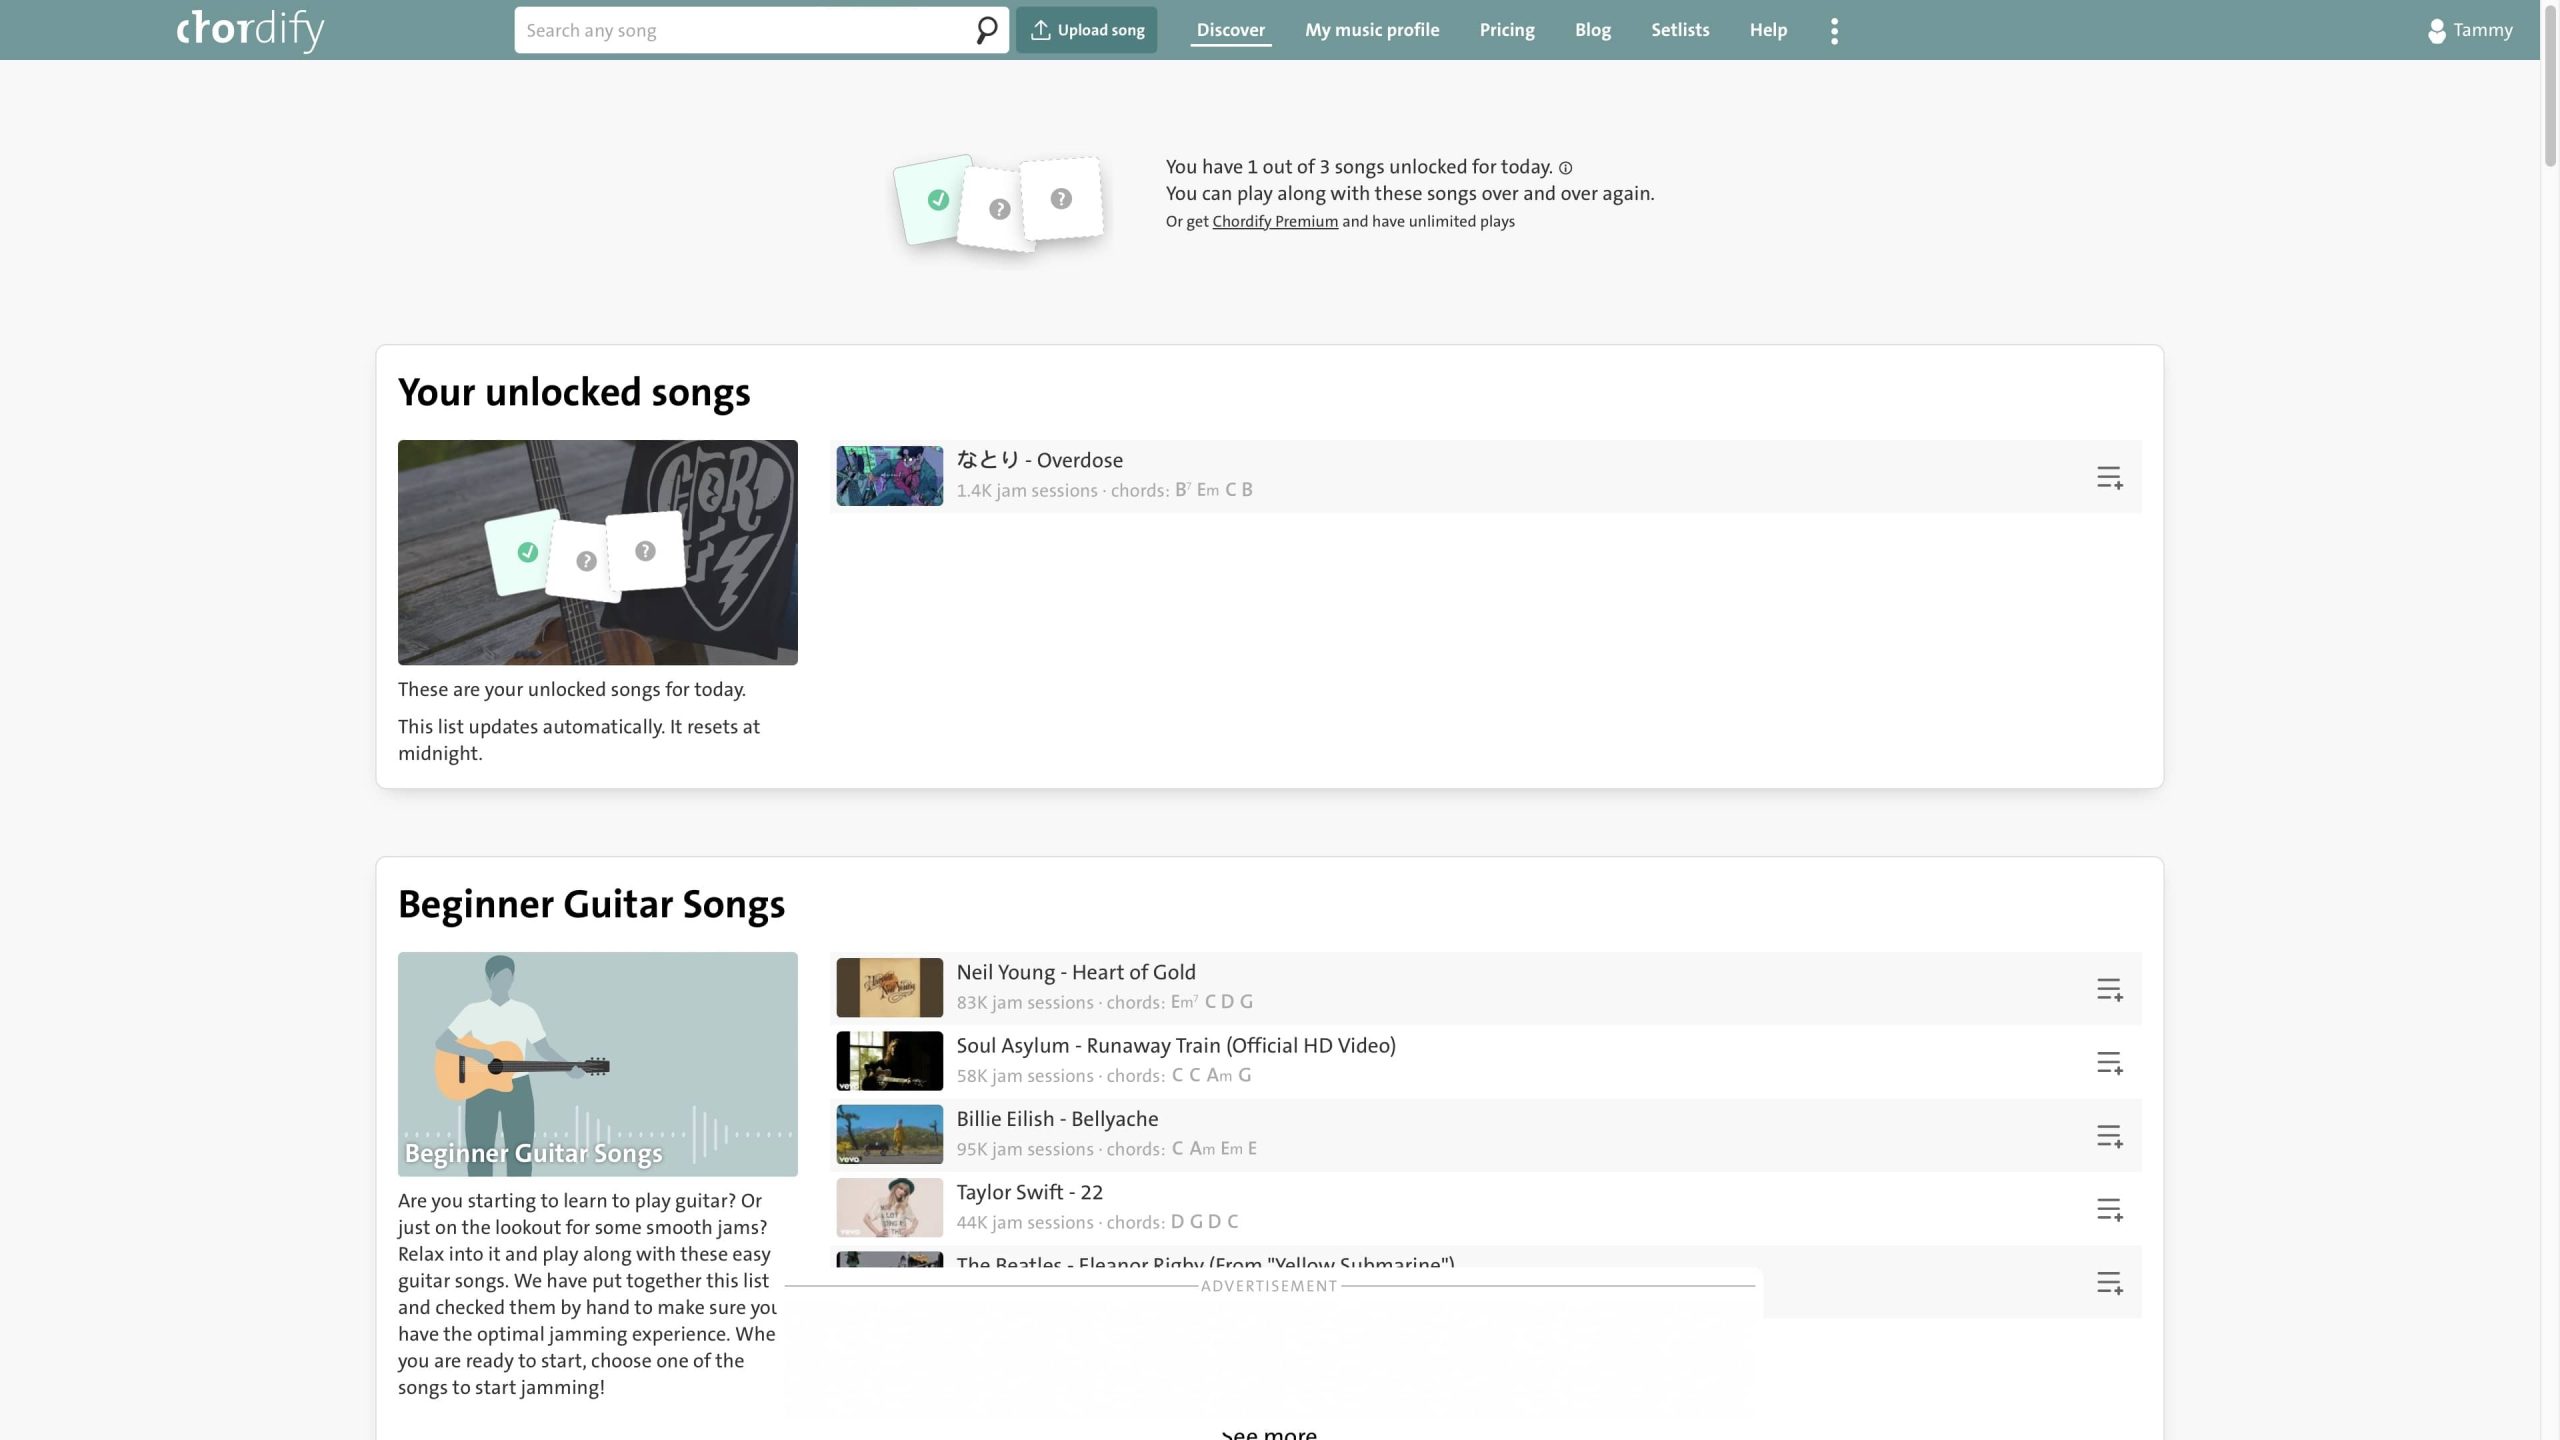Click the Chordify logo

coord(250,30)
